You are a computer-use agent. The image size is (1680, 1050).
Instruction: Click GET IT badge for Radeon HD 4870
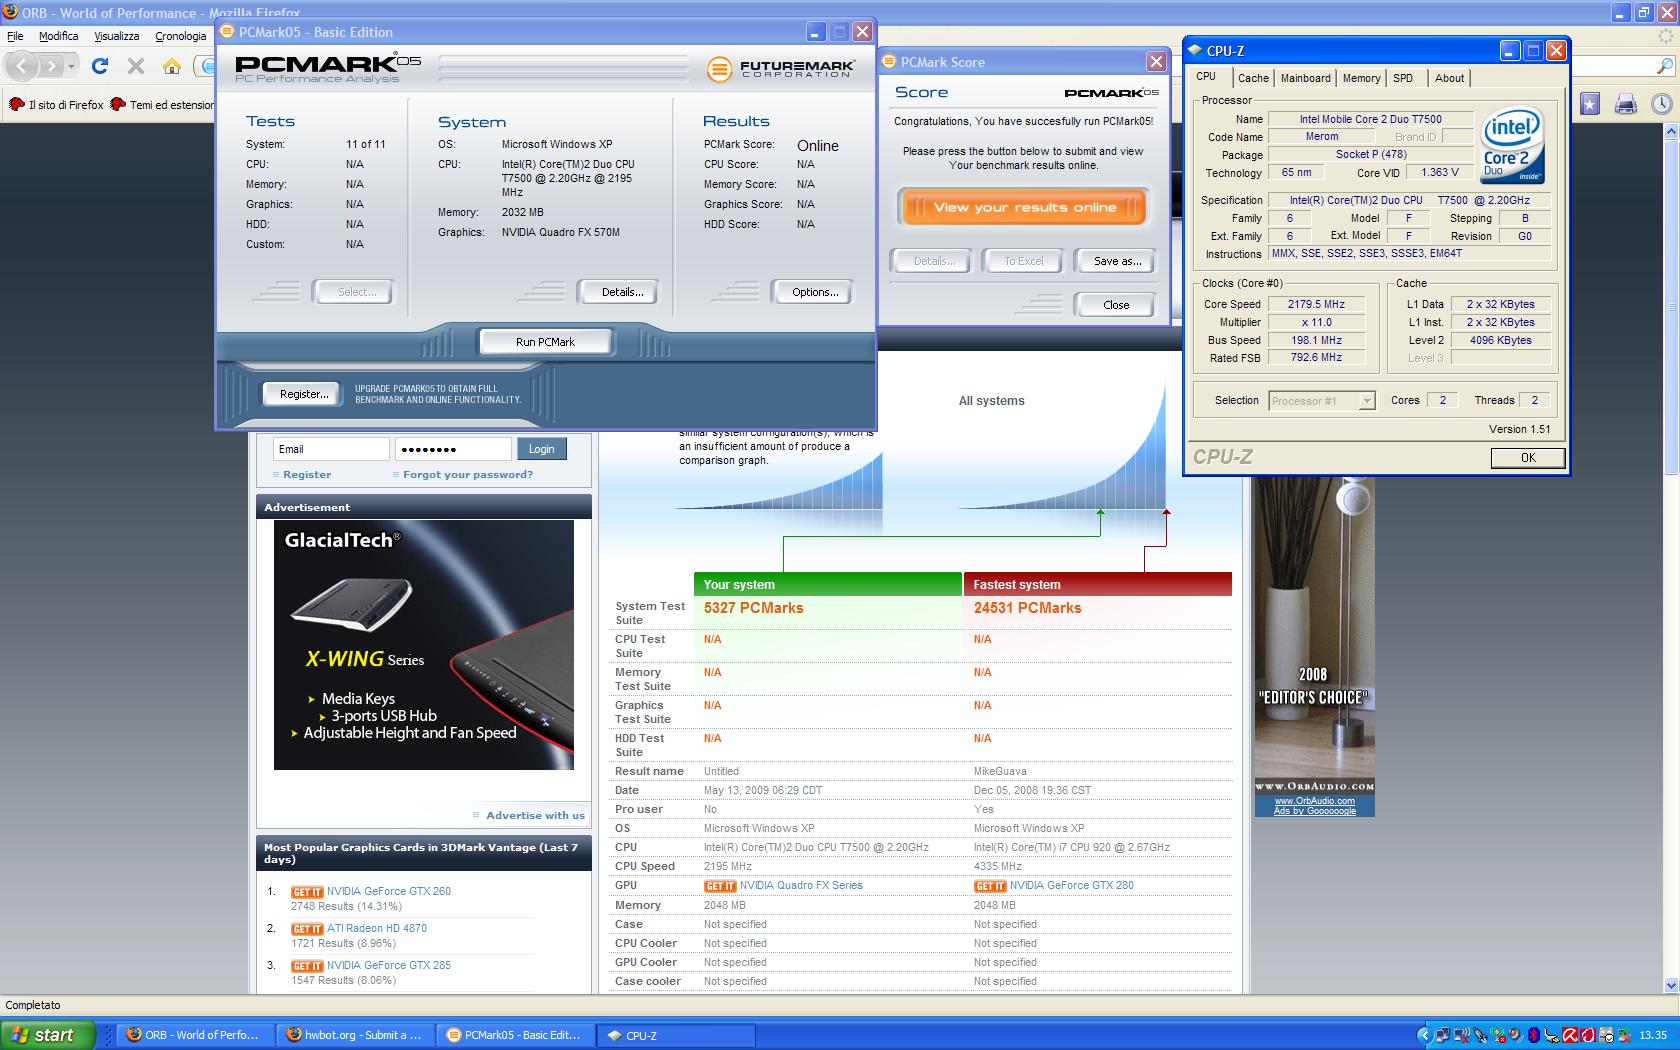tap(307, 929)
